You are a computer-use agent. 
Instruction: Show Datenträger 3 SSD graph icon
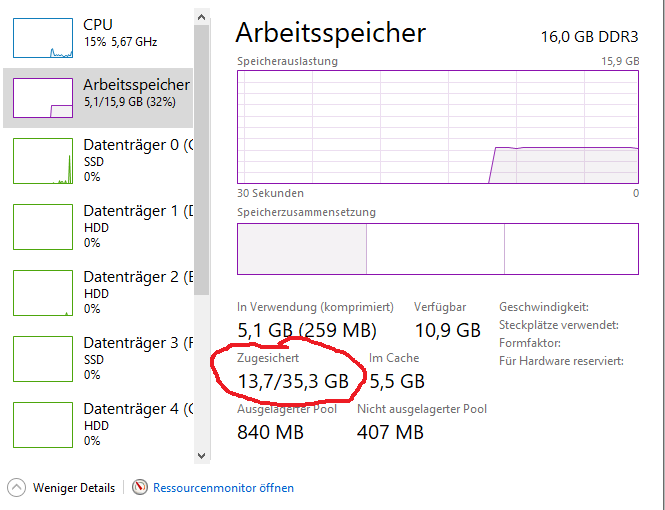pos(43,358)
